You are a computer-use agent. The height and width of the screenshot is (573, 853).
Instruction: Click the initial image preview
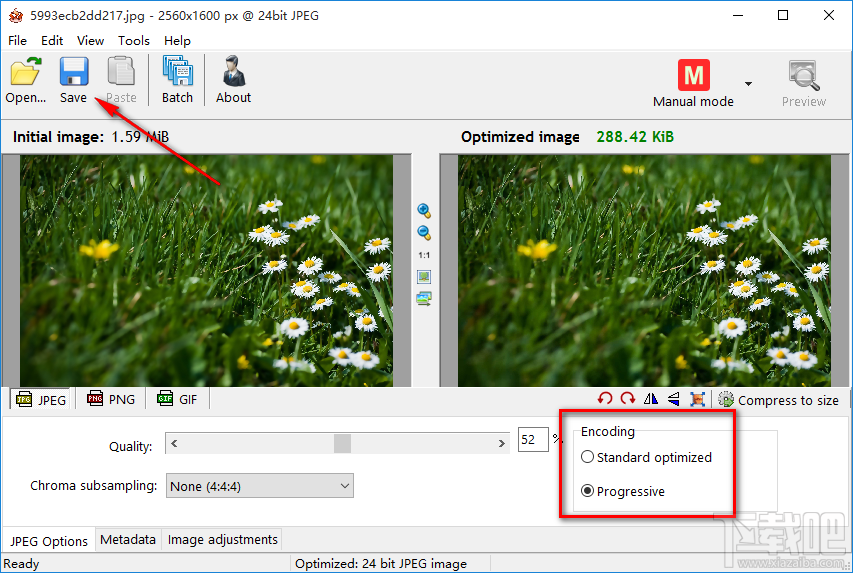207,270
